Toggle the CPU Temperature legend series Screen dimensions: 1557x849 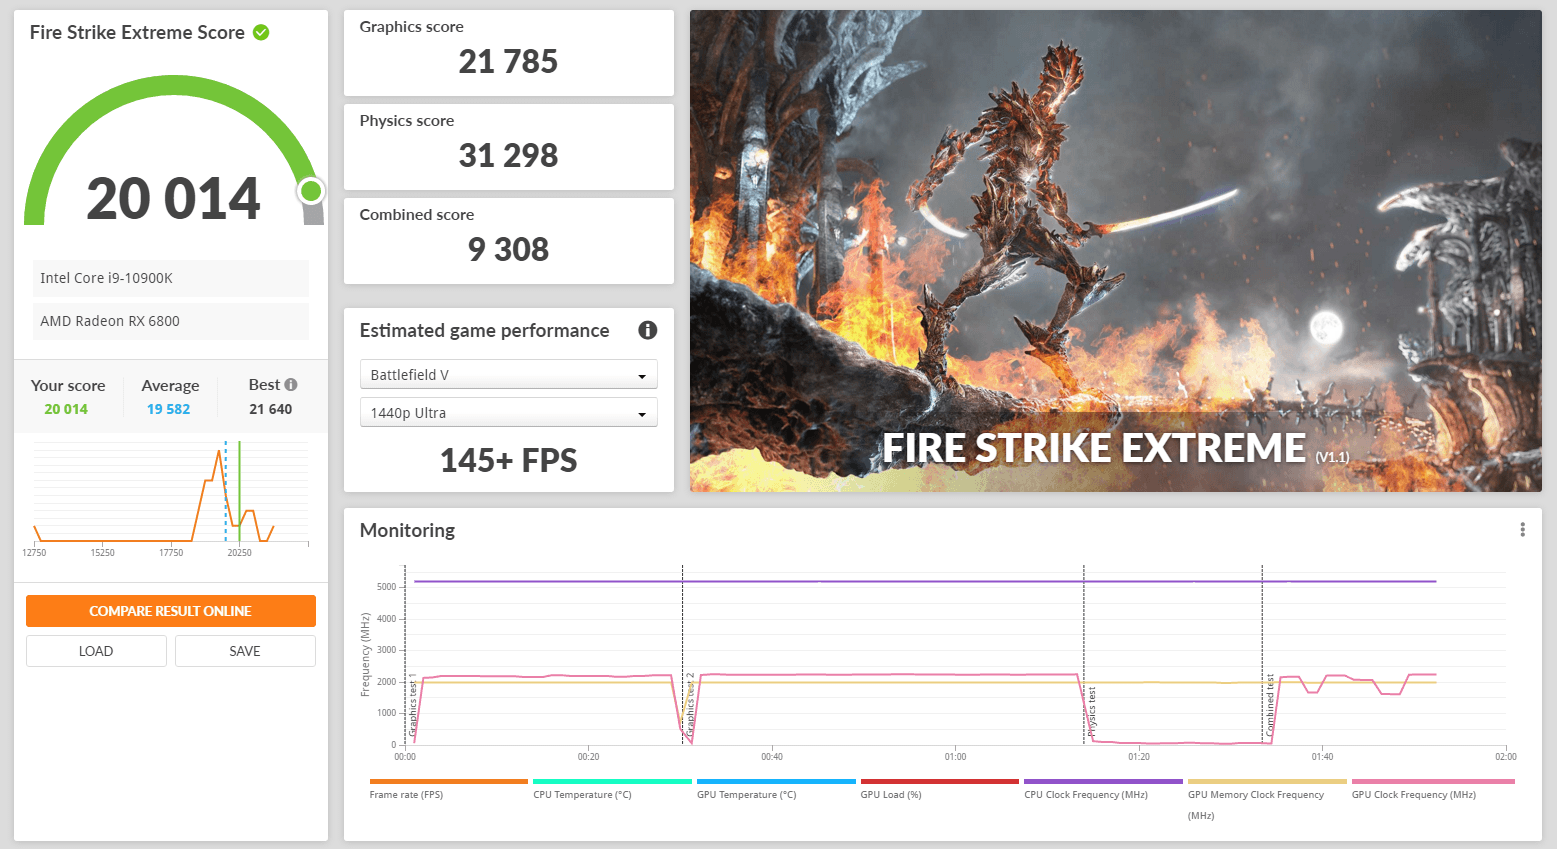612,789
